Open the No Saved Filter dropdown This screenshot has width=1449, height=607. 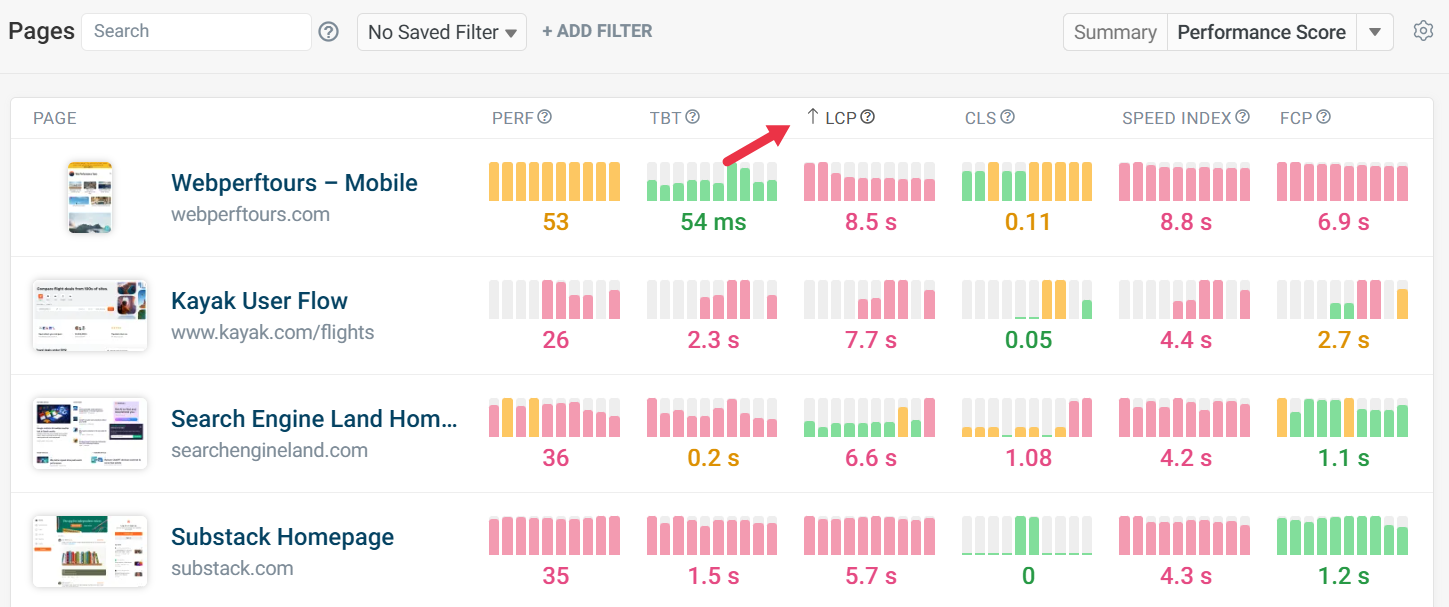pyautogui.click(x=442, y=32)
